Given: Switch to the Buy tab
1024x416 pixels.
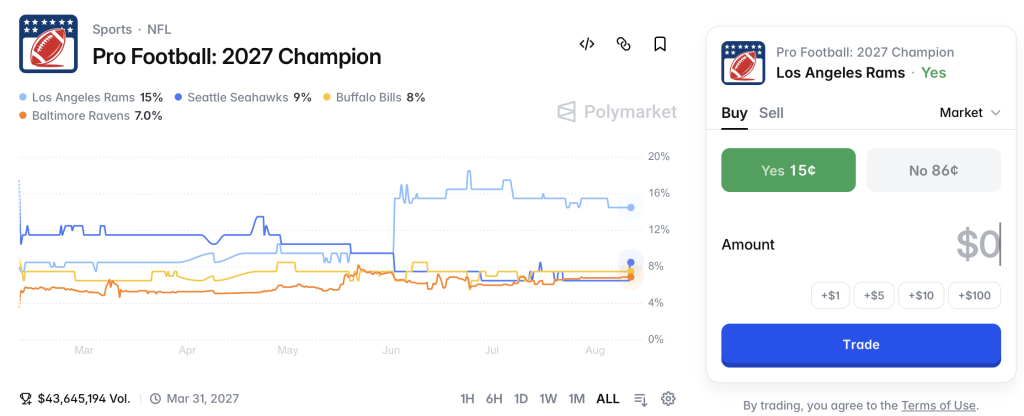Looking at the screenshot, I should coord(734,113).
